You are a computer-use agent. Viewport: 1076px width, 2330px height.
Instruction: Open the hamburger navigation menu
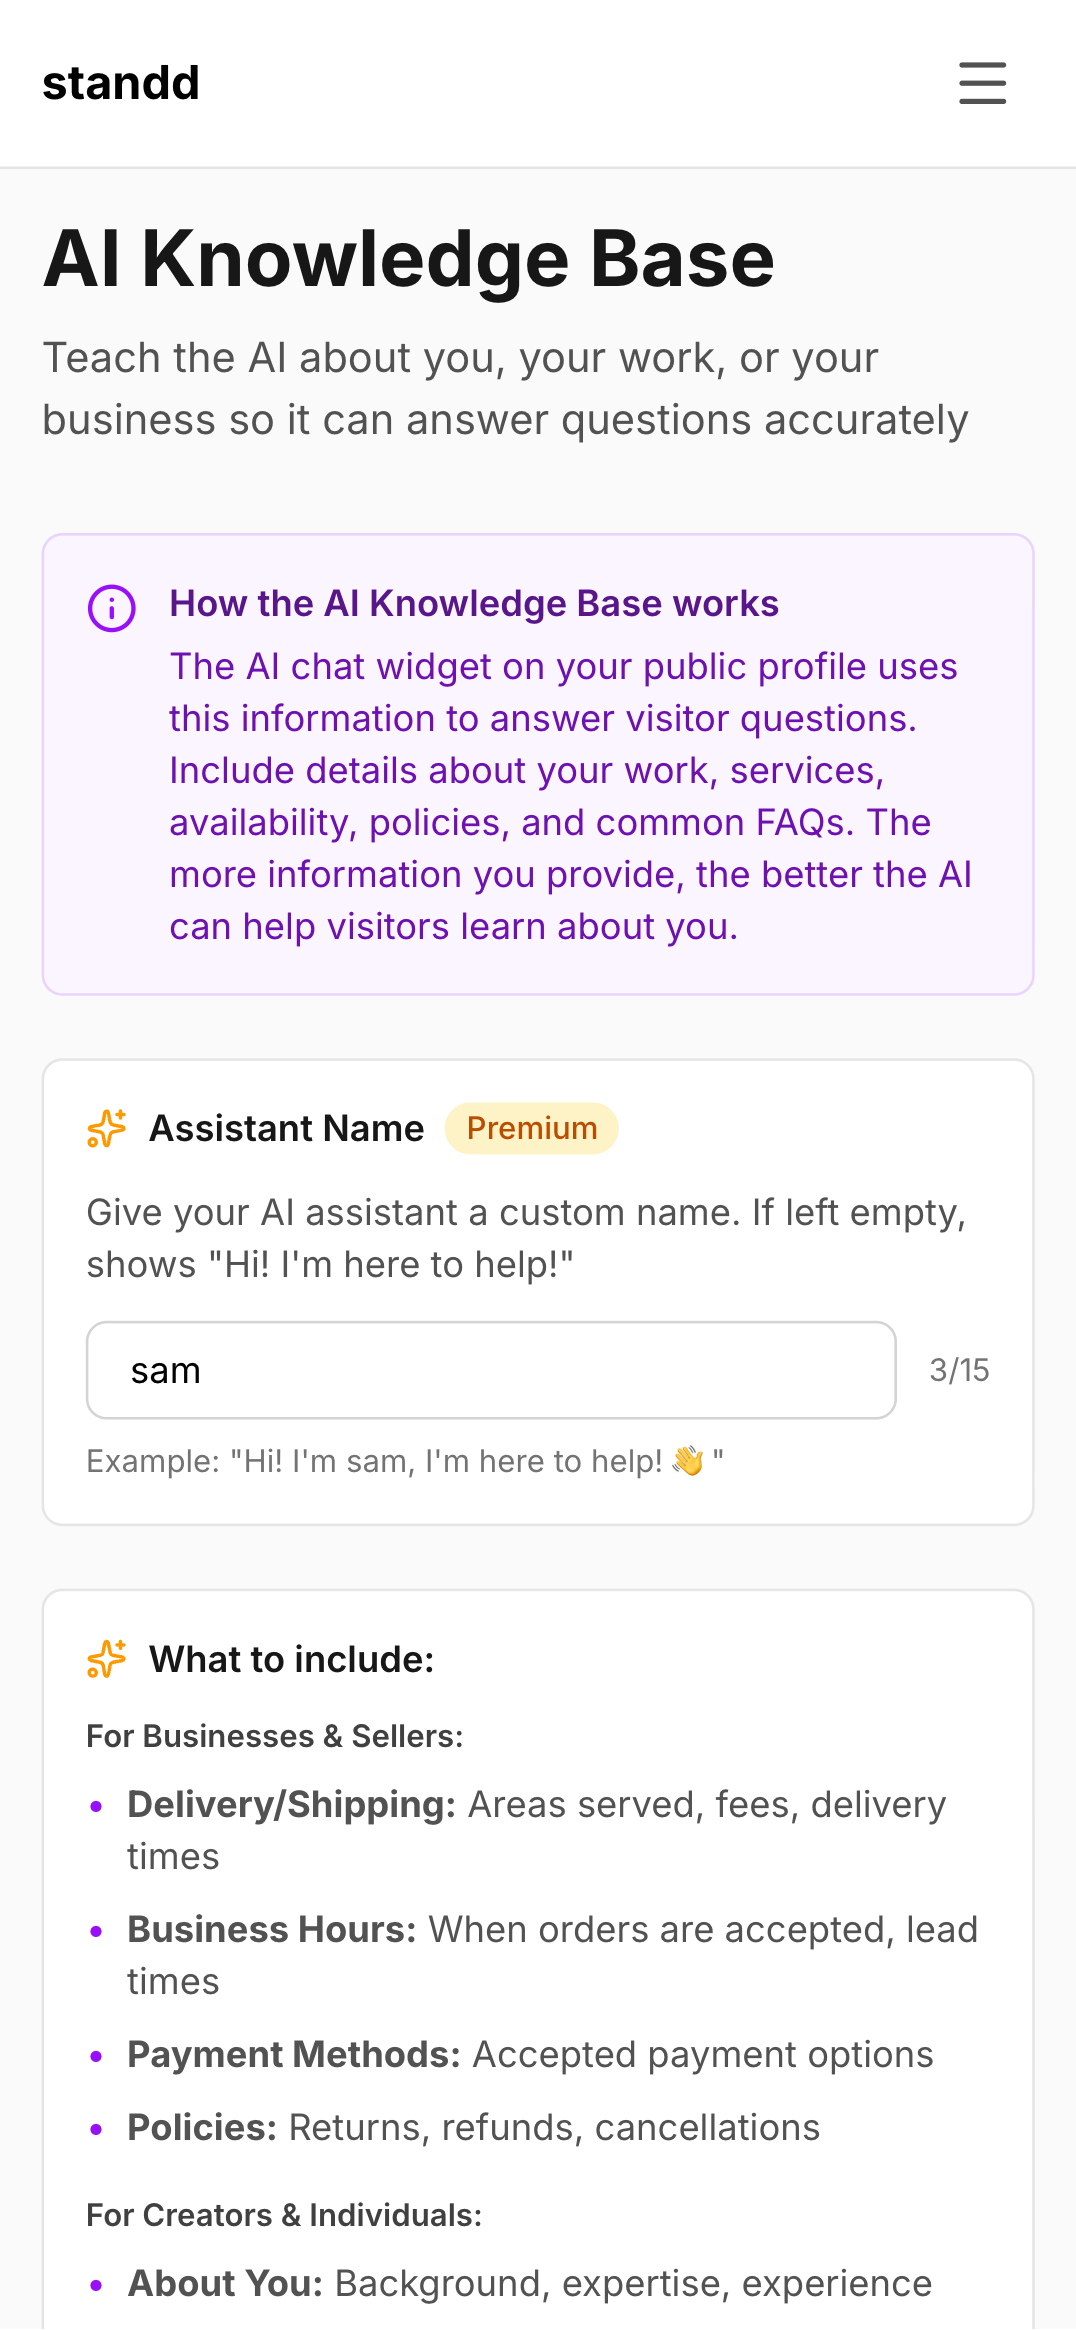pos(982,84)
